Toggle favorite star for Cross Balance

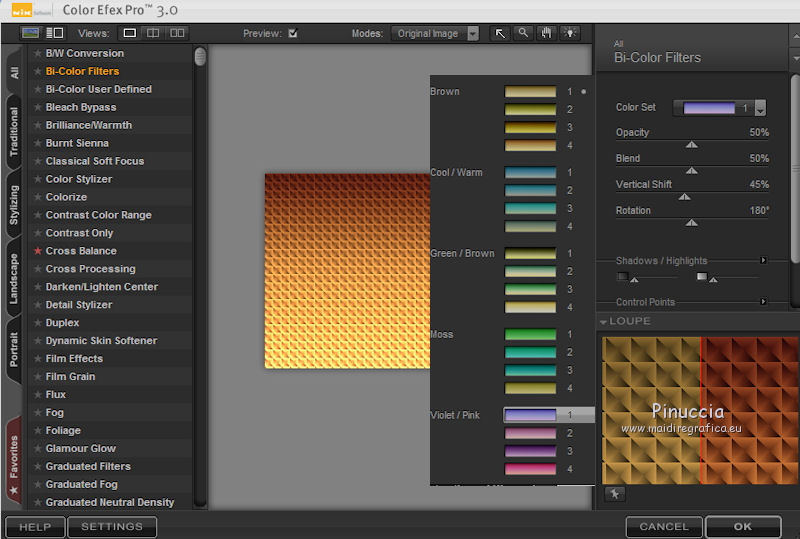pos(38,251)
